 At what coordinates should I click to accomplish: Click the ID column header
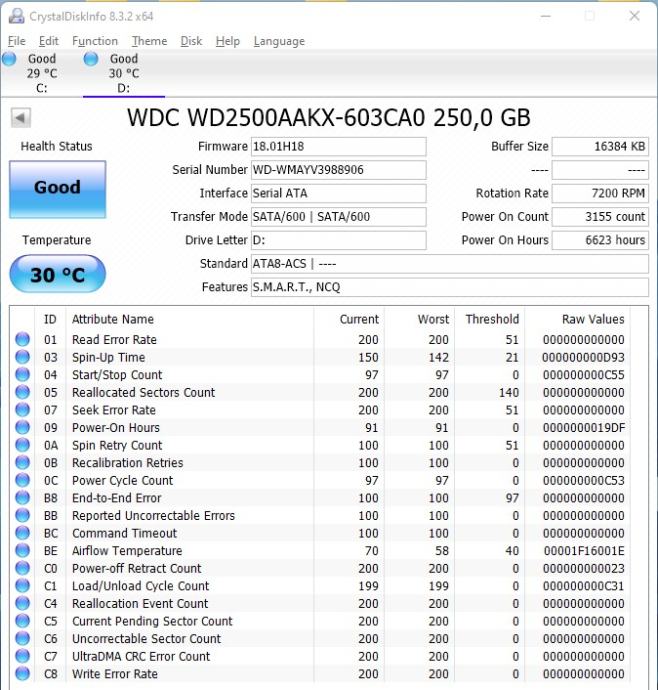pos(50,319)
